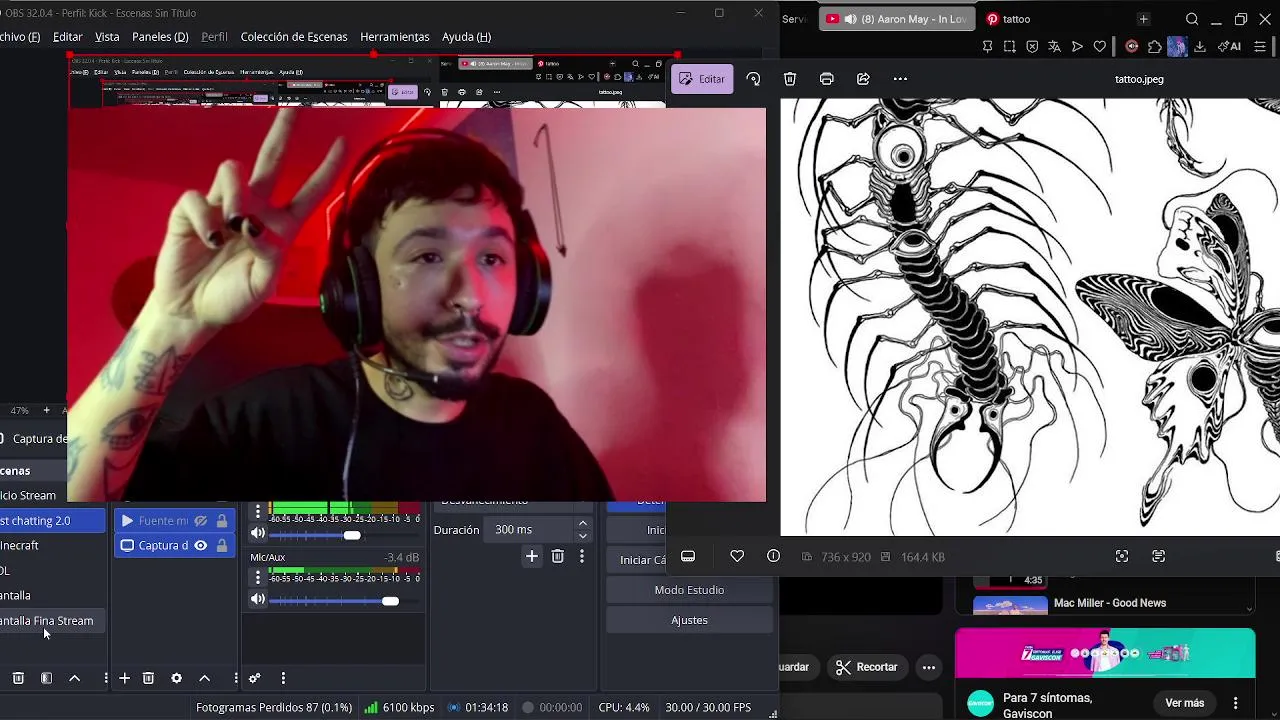Viewport: 1280px width, 720px height.
Task: Print the tattoo image
Action: tap(826, 79)
